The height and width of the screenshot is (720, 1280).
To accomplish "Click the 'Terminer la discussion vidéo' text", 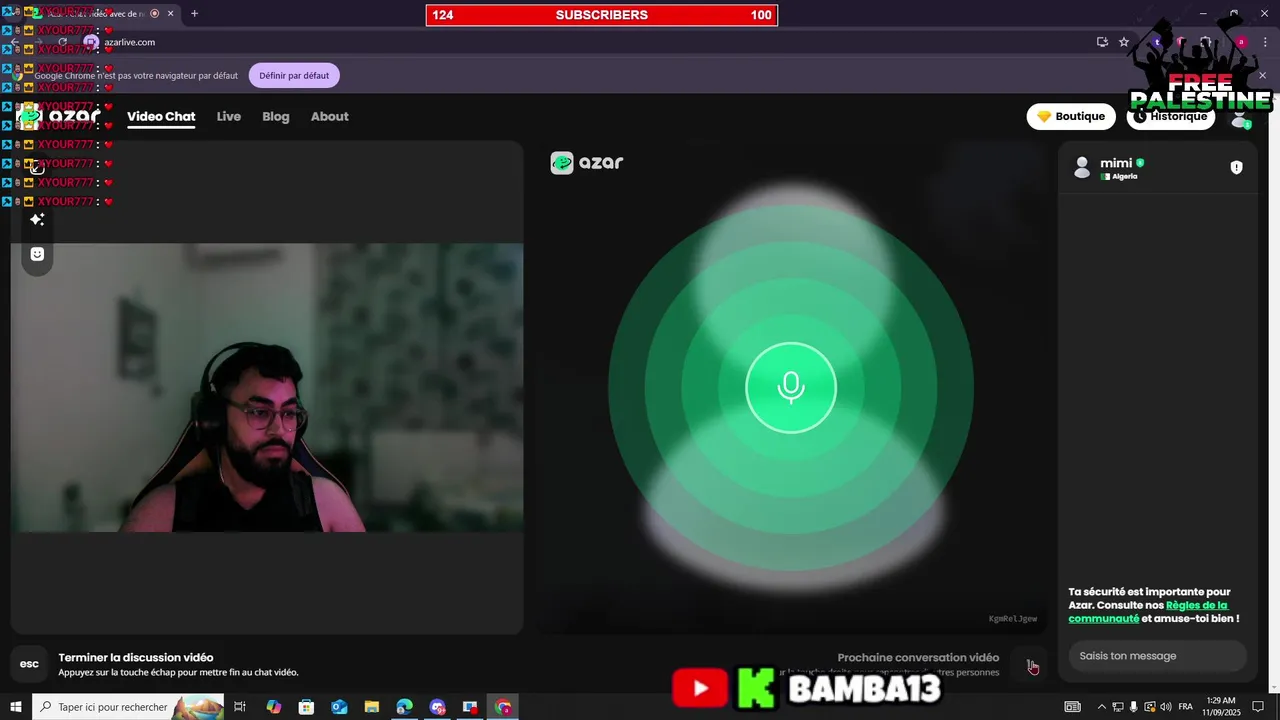I will (x=136, y=657).
